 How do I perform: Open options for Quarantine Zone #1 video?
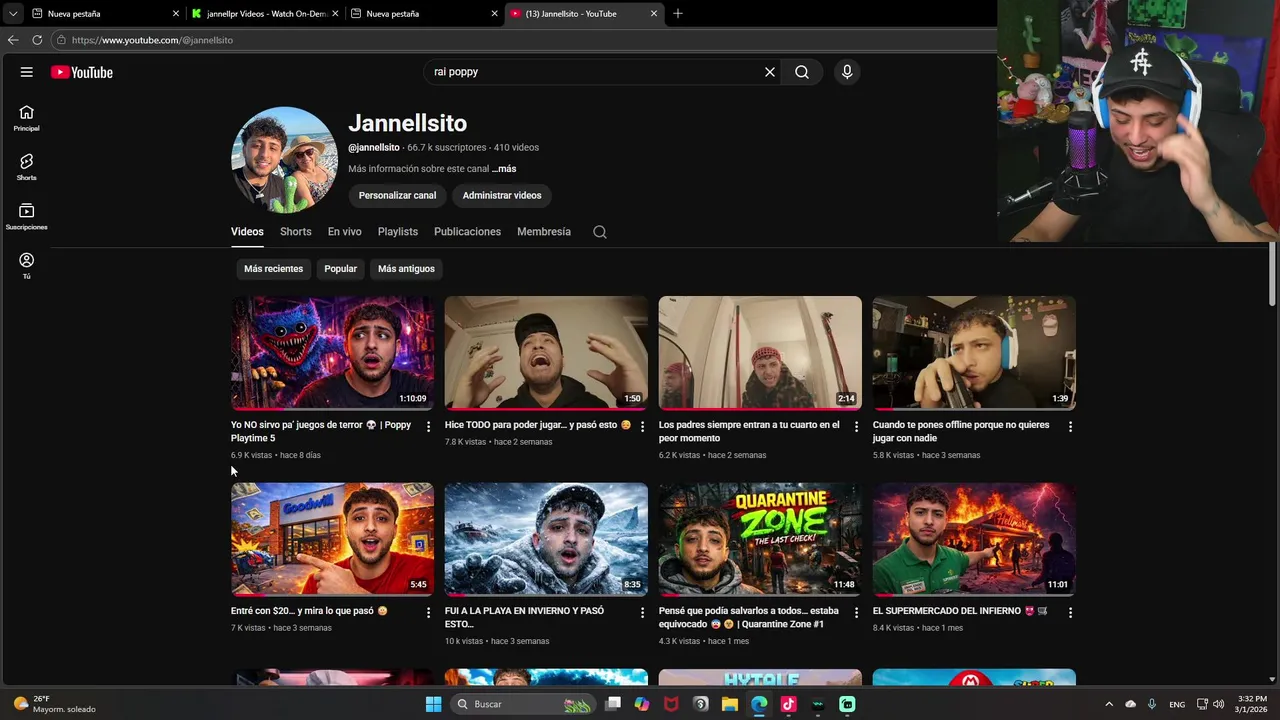[856, 613]
